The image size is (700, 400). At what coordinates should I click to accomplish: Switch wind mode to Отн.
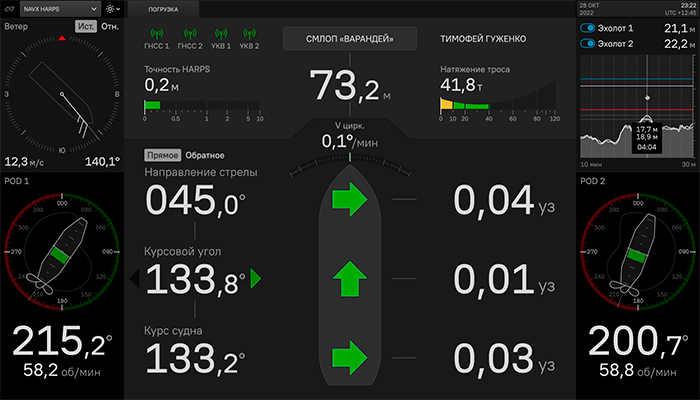tap(110, 26)
